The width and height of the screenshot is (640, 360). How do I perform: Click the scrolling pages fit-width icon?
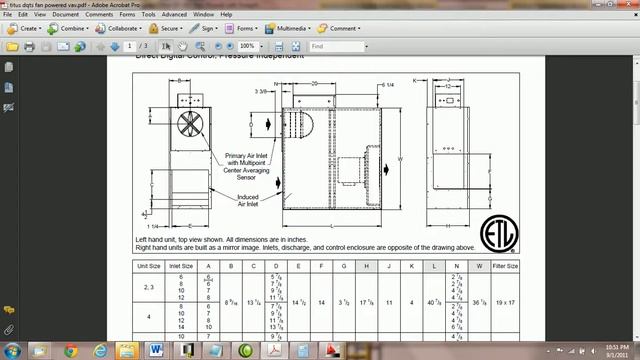click(279, 47)
